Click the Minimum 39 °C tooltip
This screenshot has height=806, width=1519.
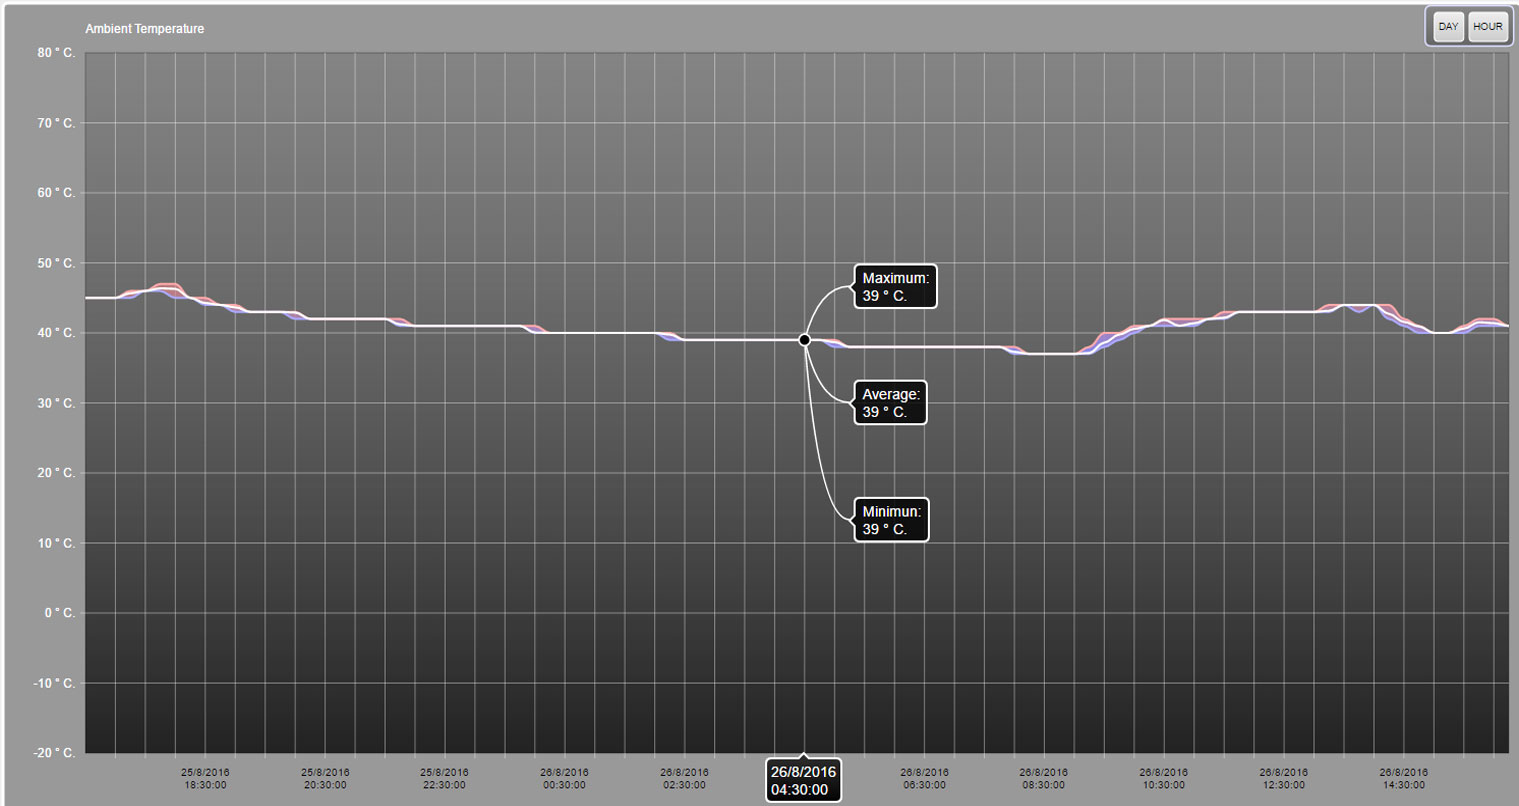[891, 520]
